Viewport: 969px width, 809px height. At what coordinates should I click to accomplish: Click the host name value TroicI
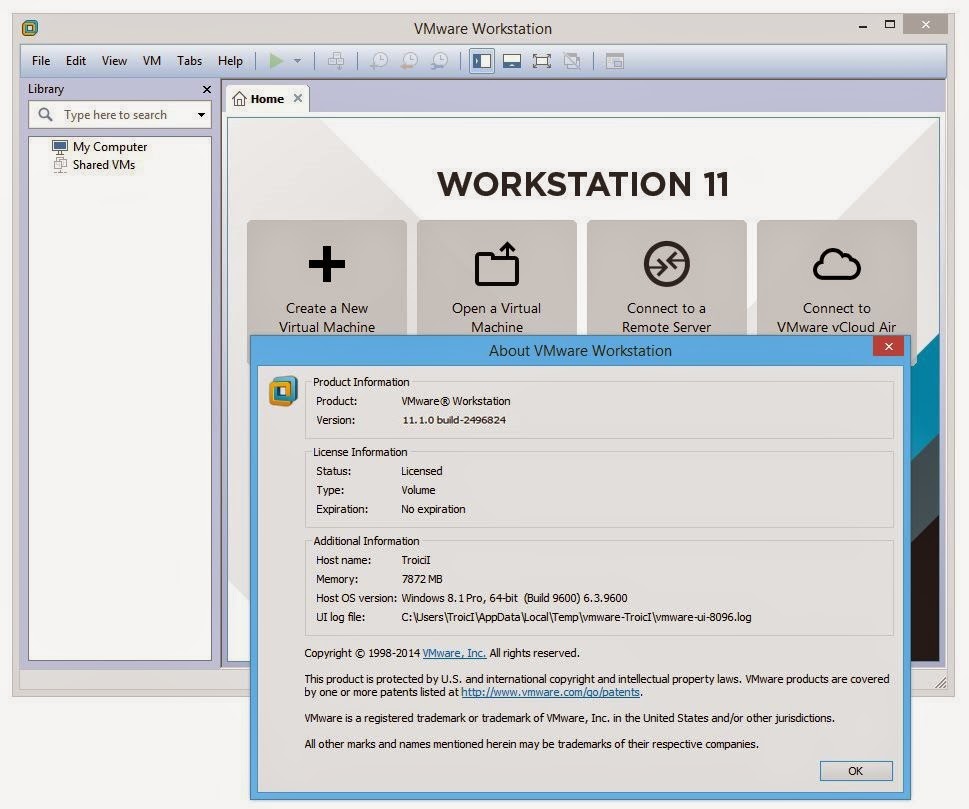pos(416,561)
